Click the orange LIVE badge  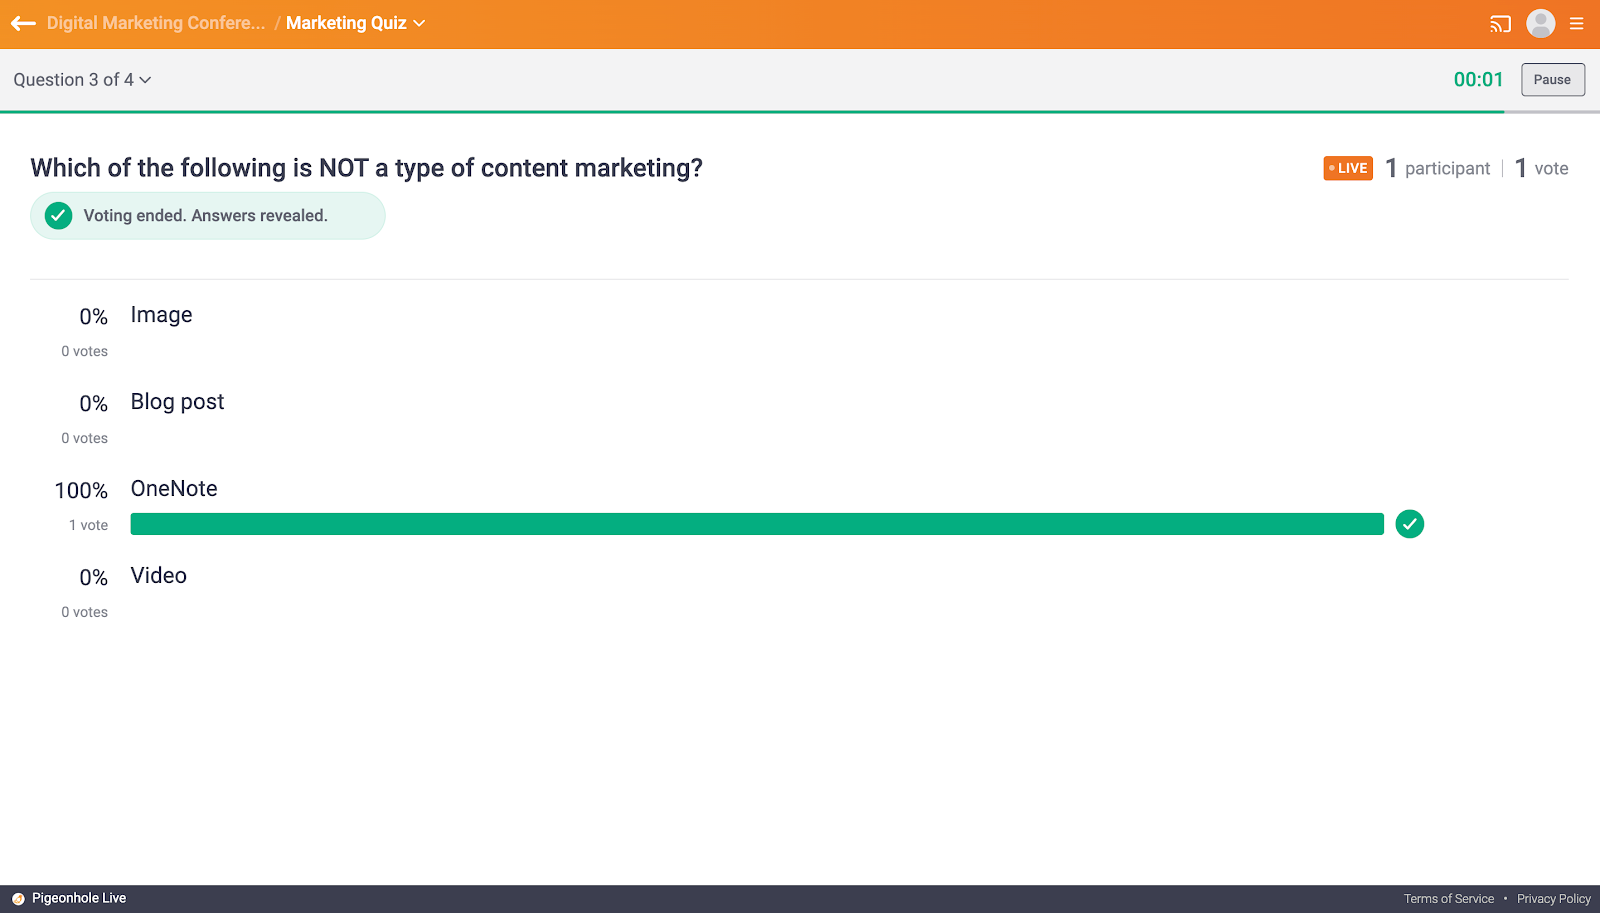(1348, 168)
